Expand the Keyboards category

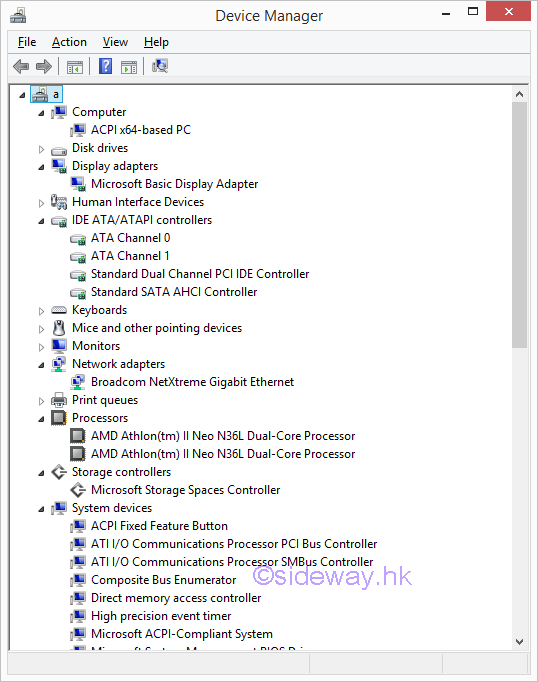tap(41, 311)
